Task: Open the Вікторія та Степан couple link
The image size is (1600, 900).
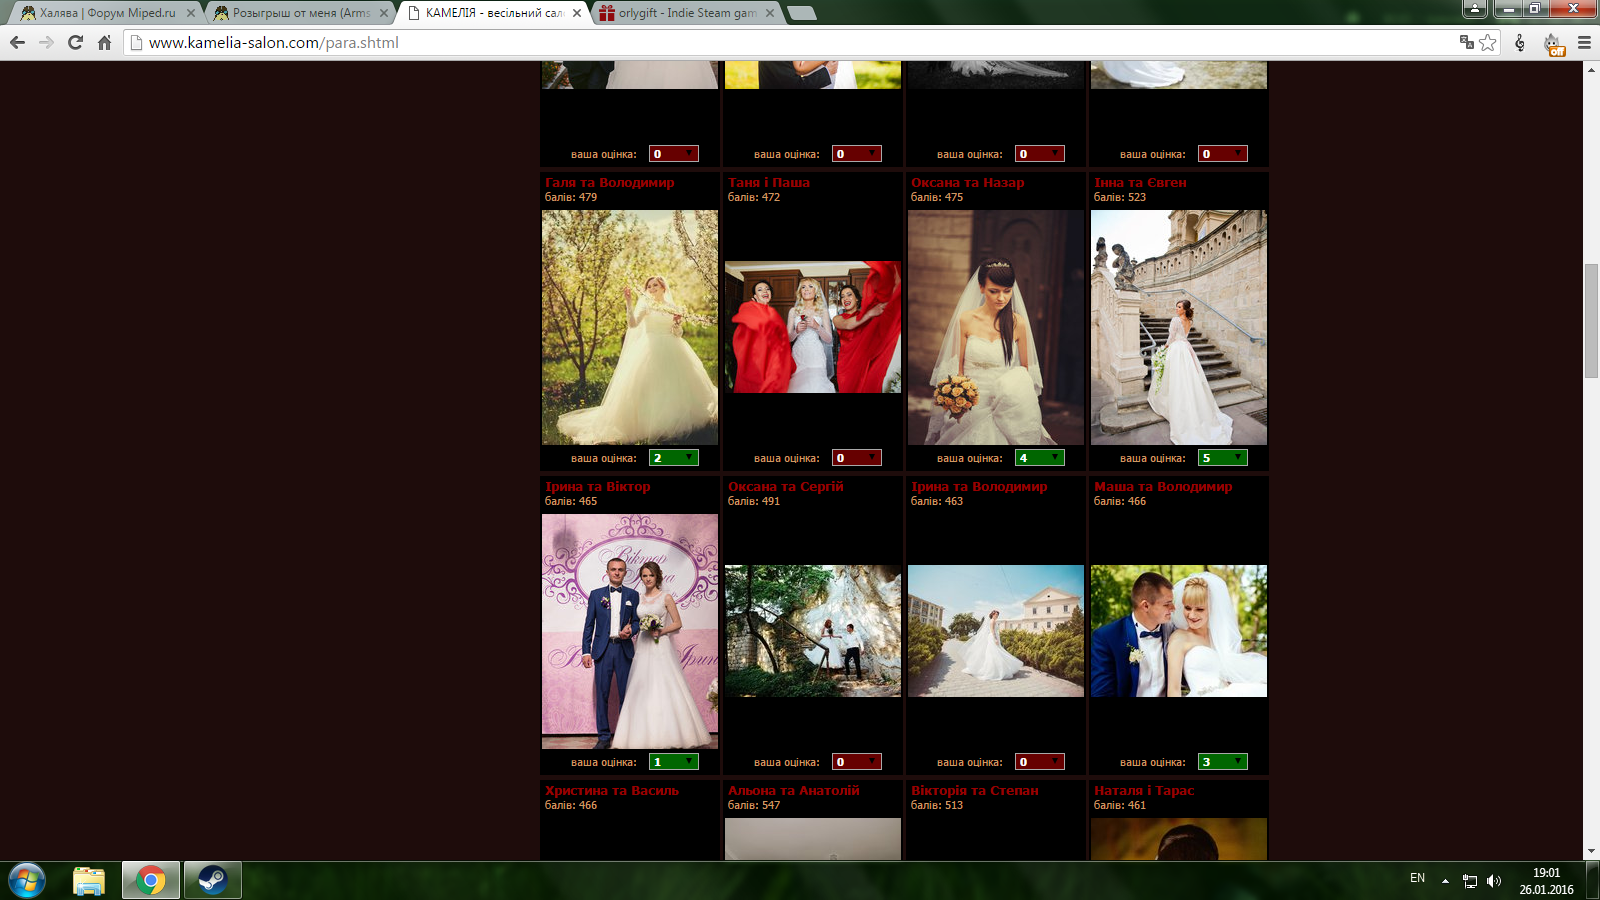Action: (x=975, y=791)
